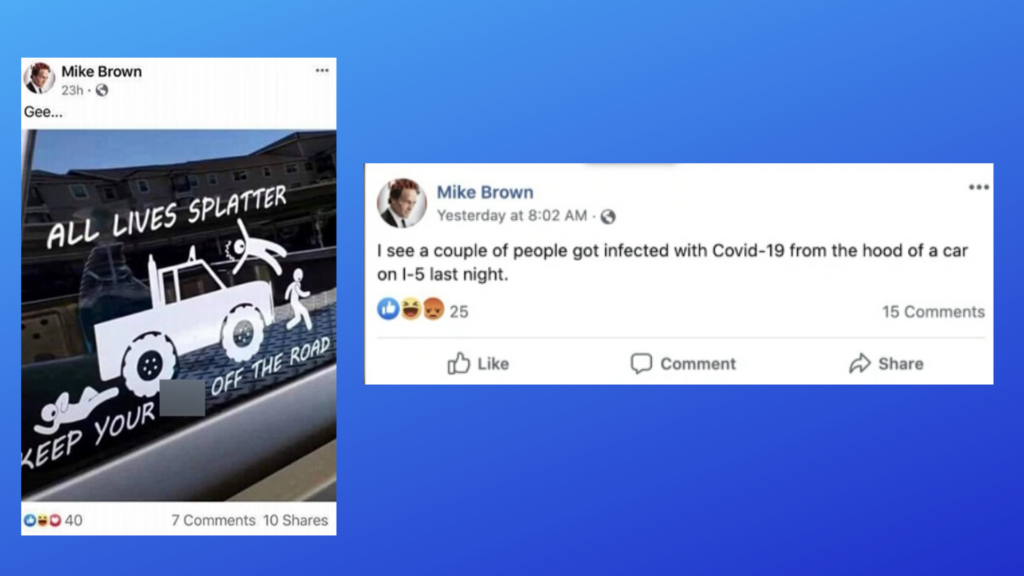Click the thumbs-up Like icon in the action bar
1024x576 pixels.
(458, 363)
